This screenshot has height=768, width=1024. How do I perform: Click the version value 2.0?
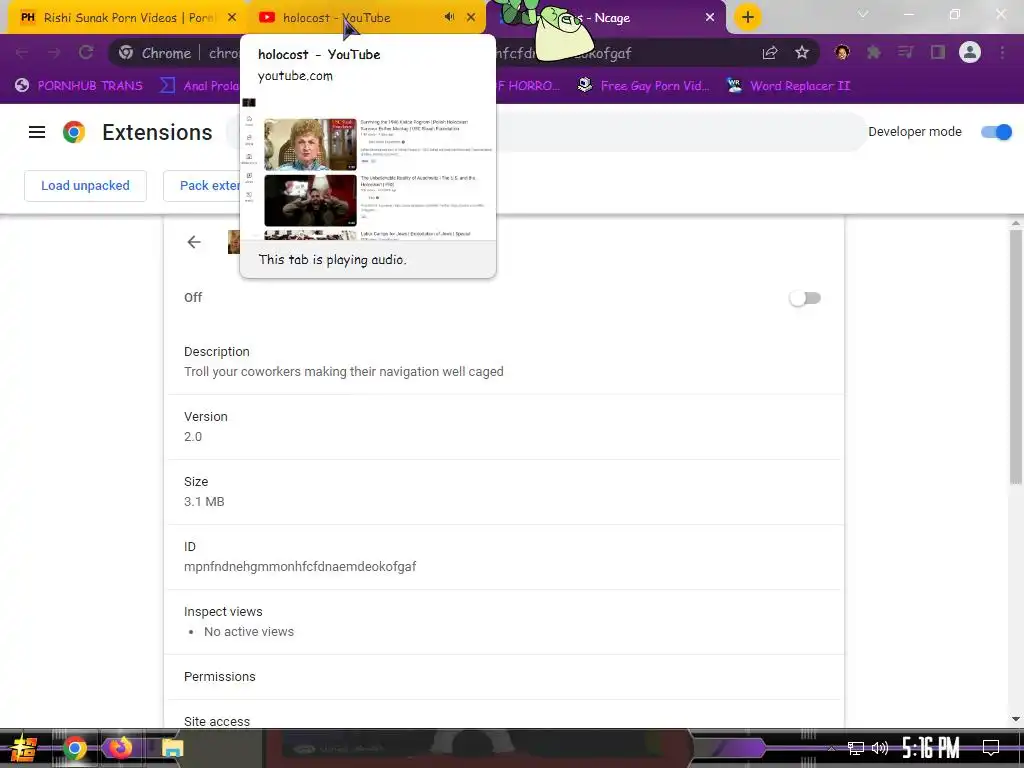[193, 437]
